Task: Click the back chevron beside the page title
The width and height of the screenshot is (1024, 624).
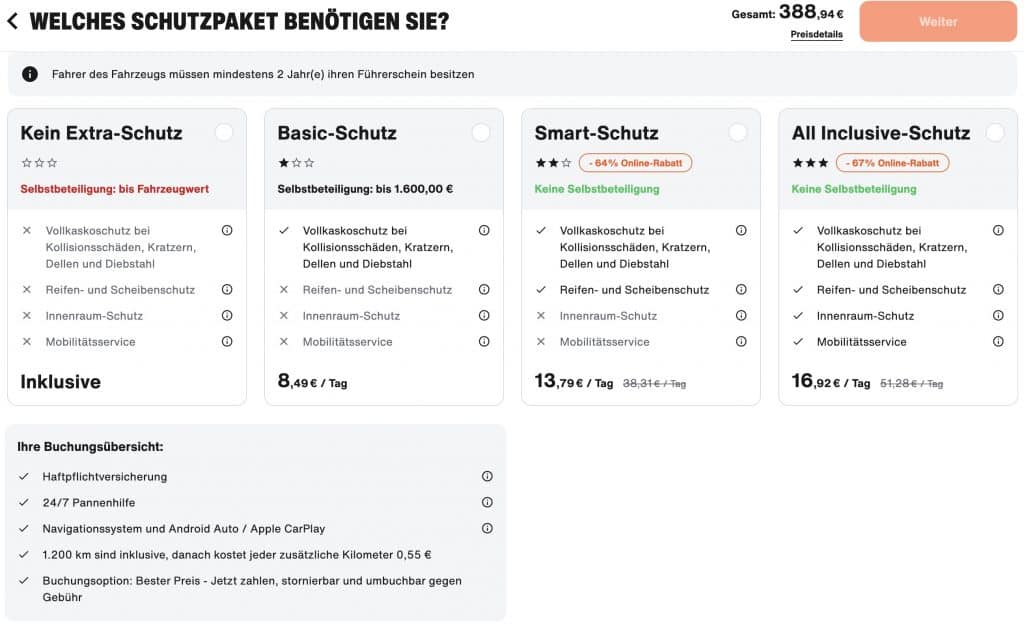Action: [12, 19]
